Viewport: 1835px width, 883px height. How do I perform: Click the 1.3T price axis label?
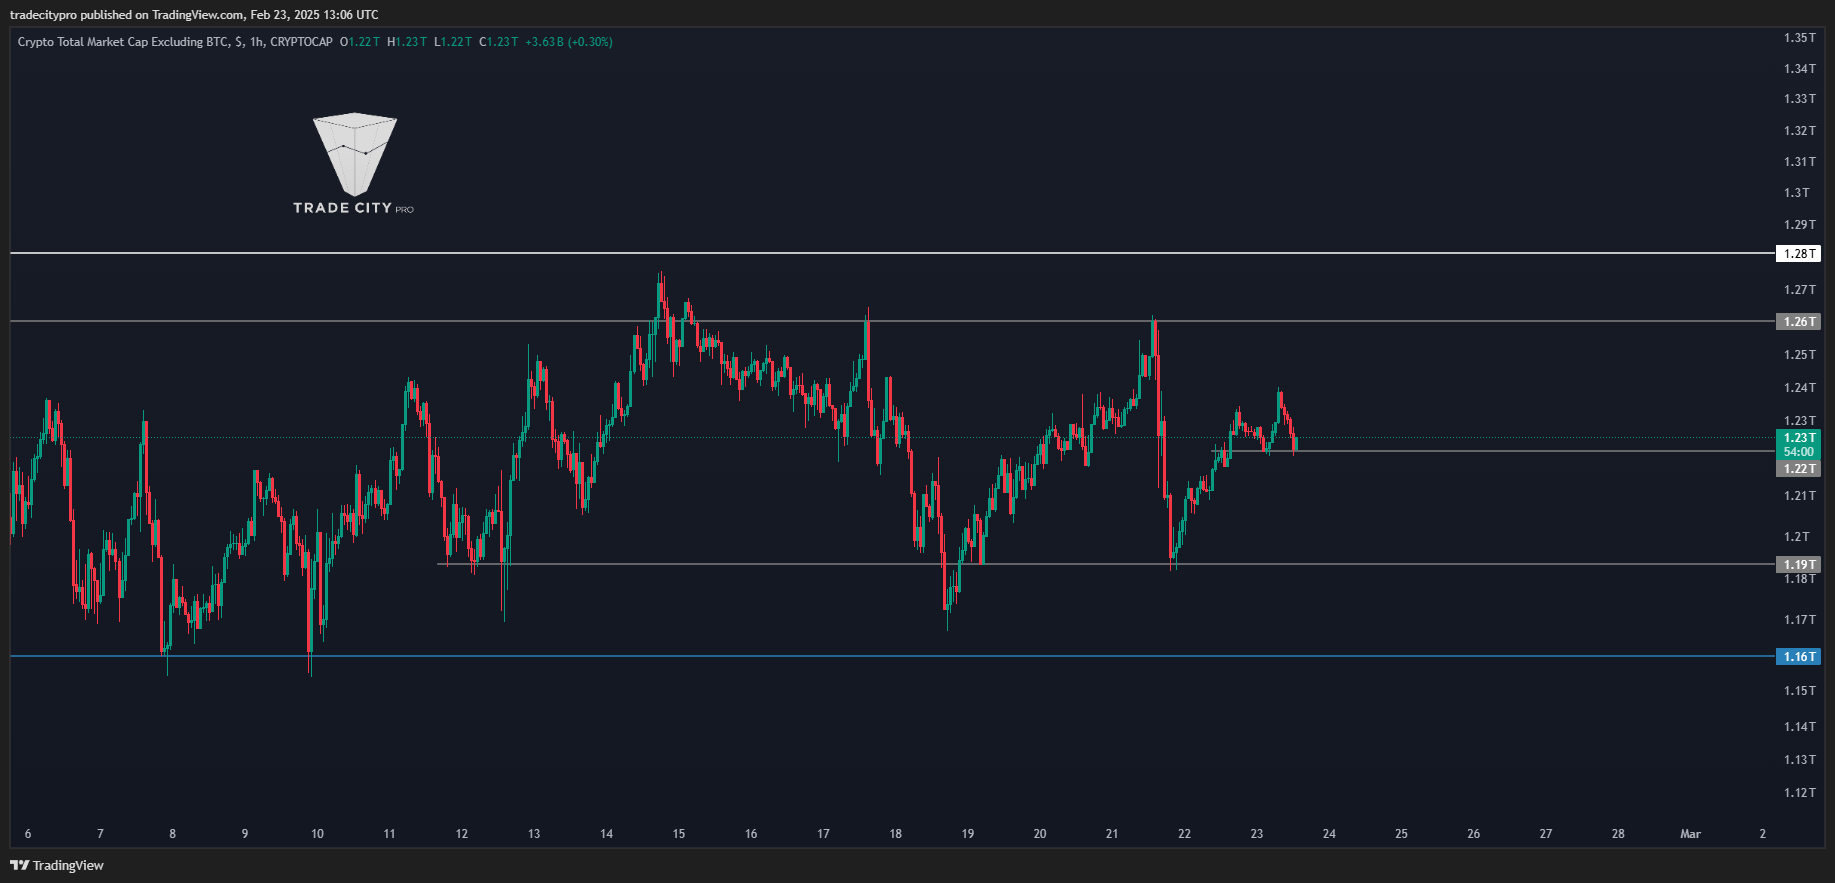pos(1797,193)
